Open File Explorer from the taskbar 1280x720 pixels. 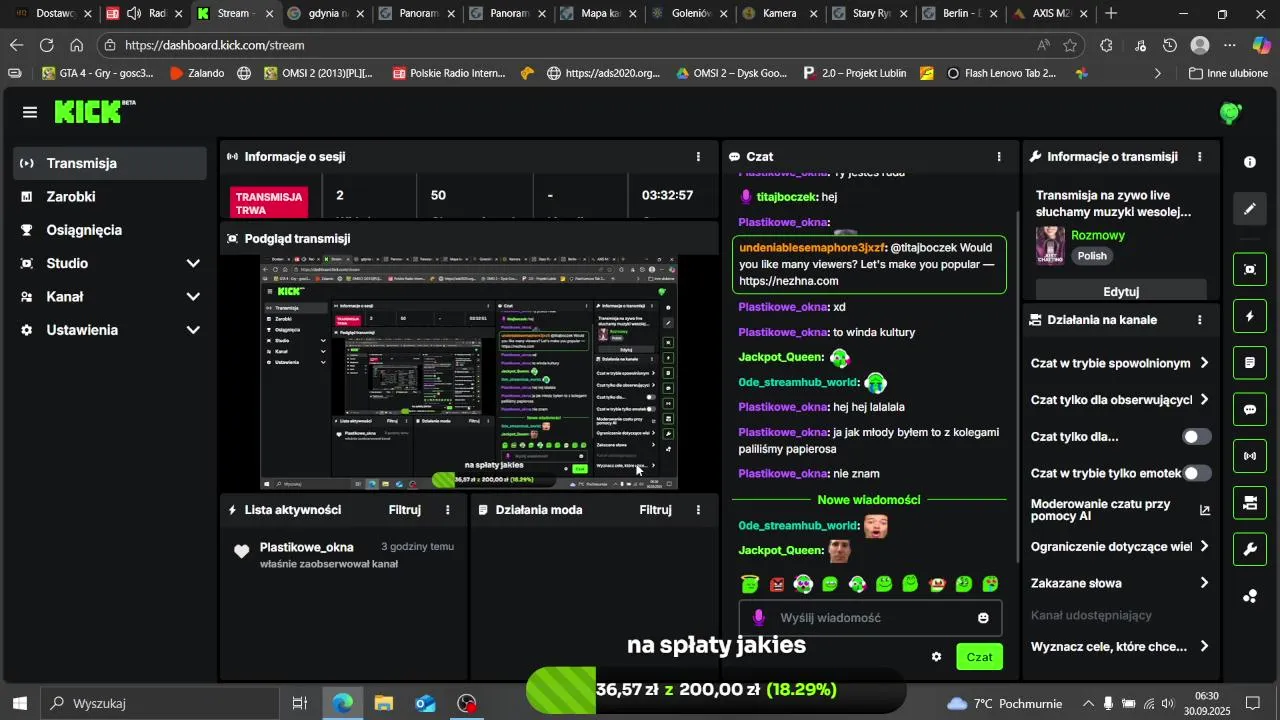click(384, 704)
